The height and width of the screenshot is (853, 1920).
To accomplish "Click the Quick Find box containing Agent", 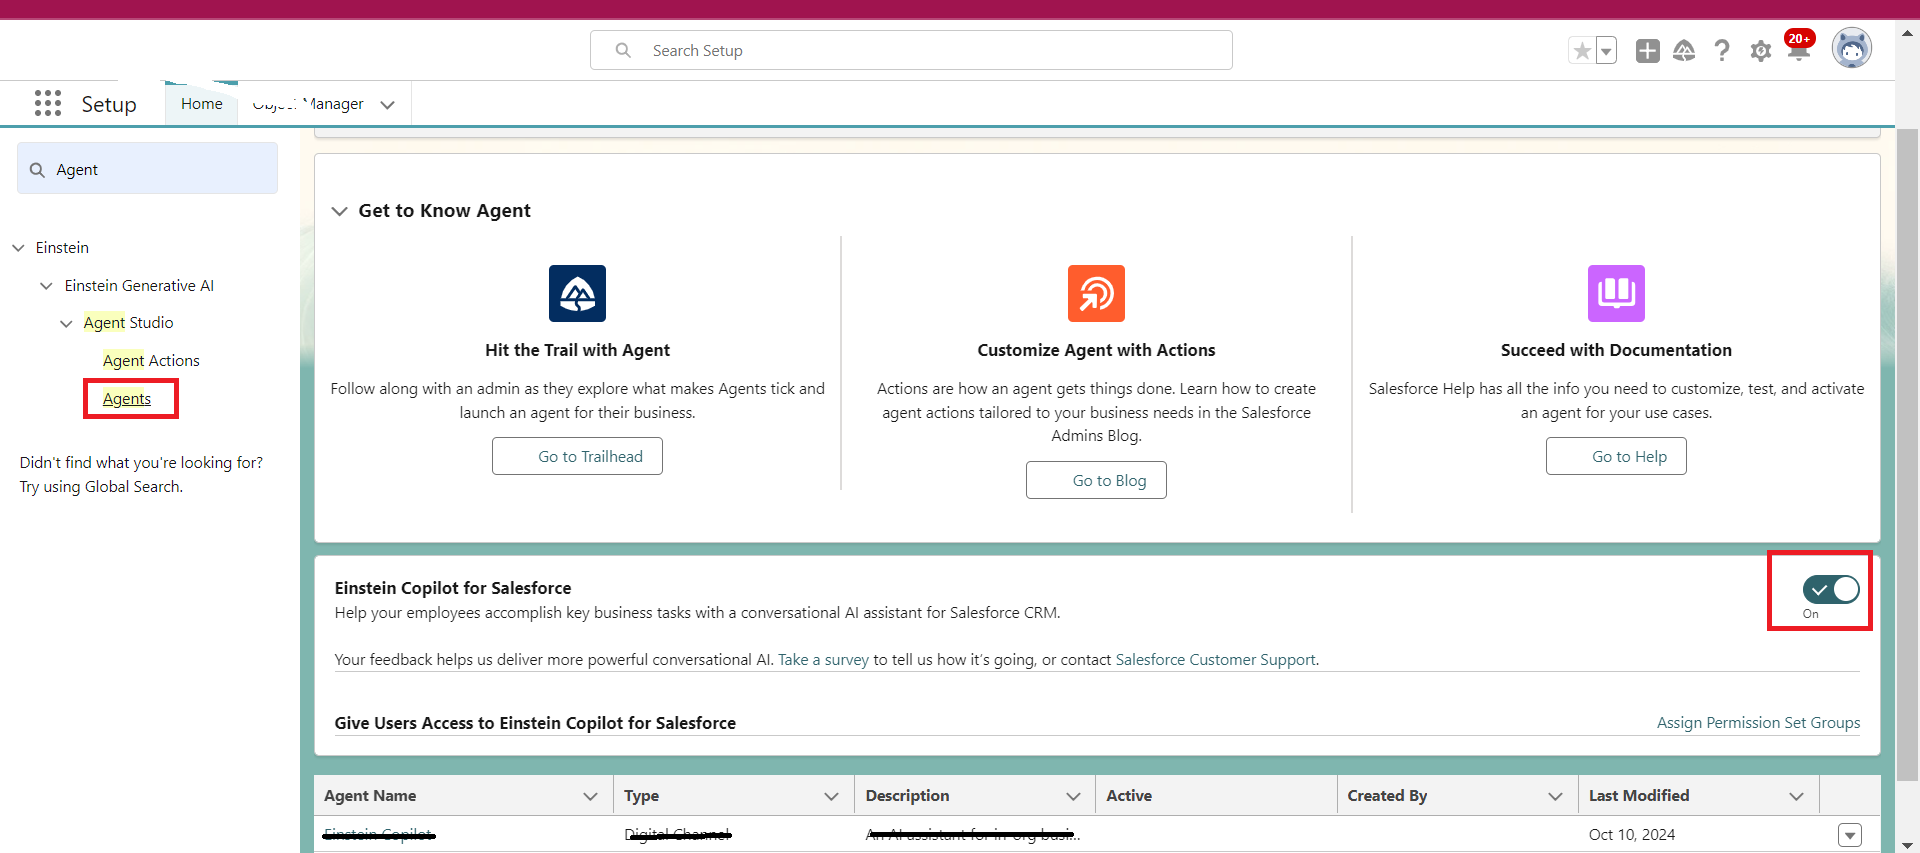I will (147, 169).
